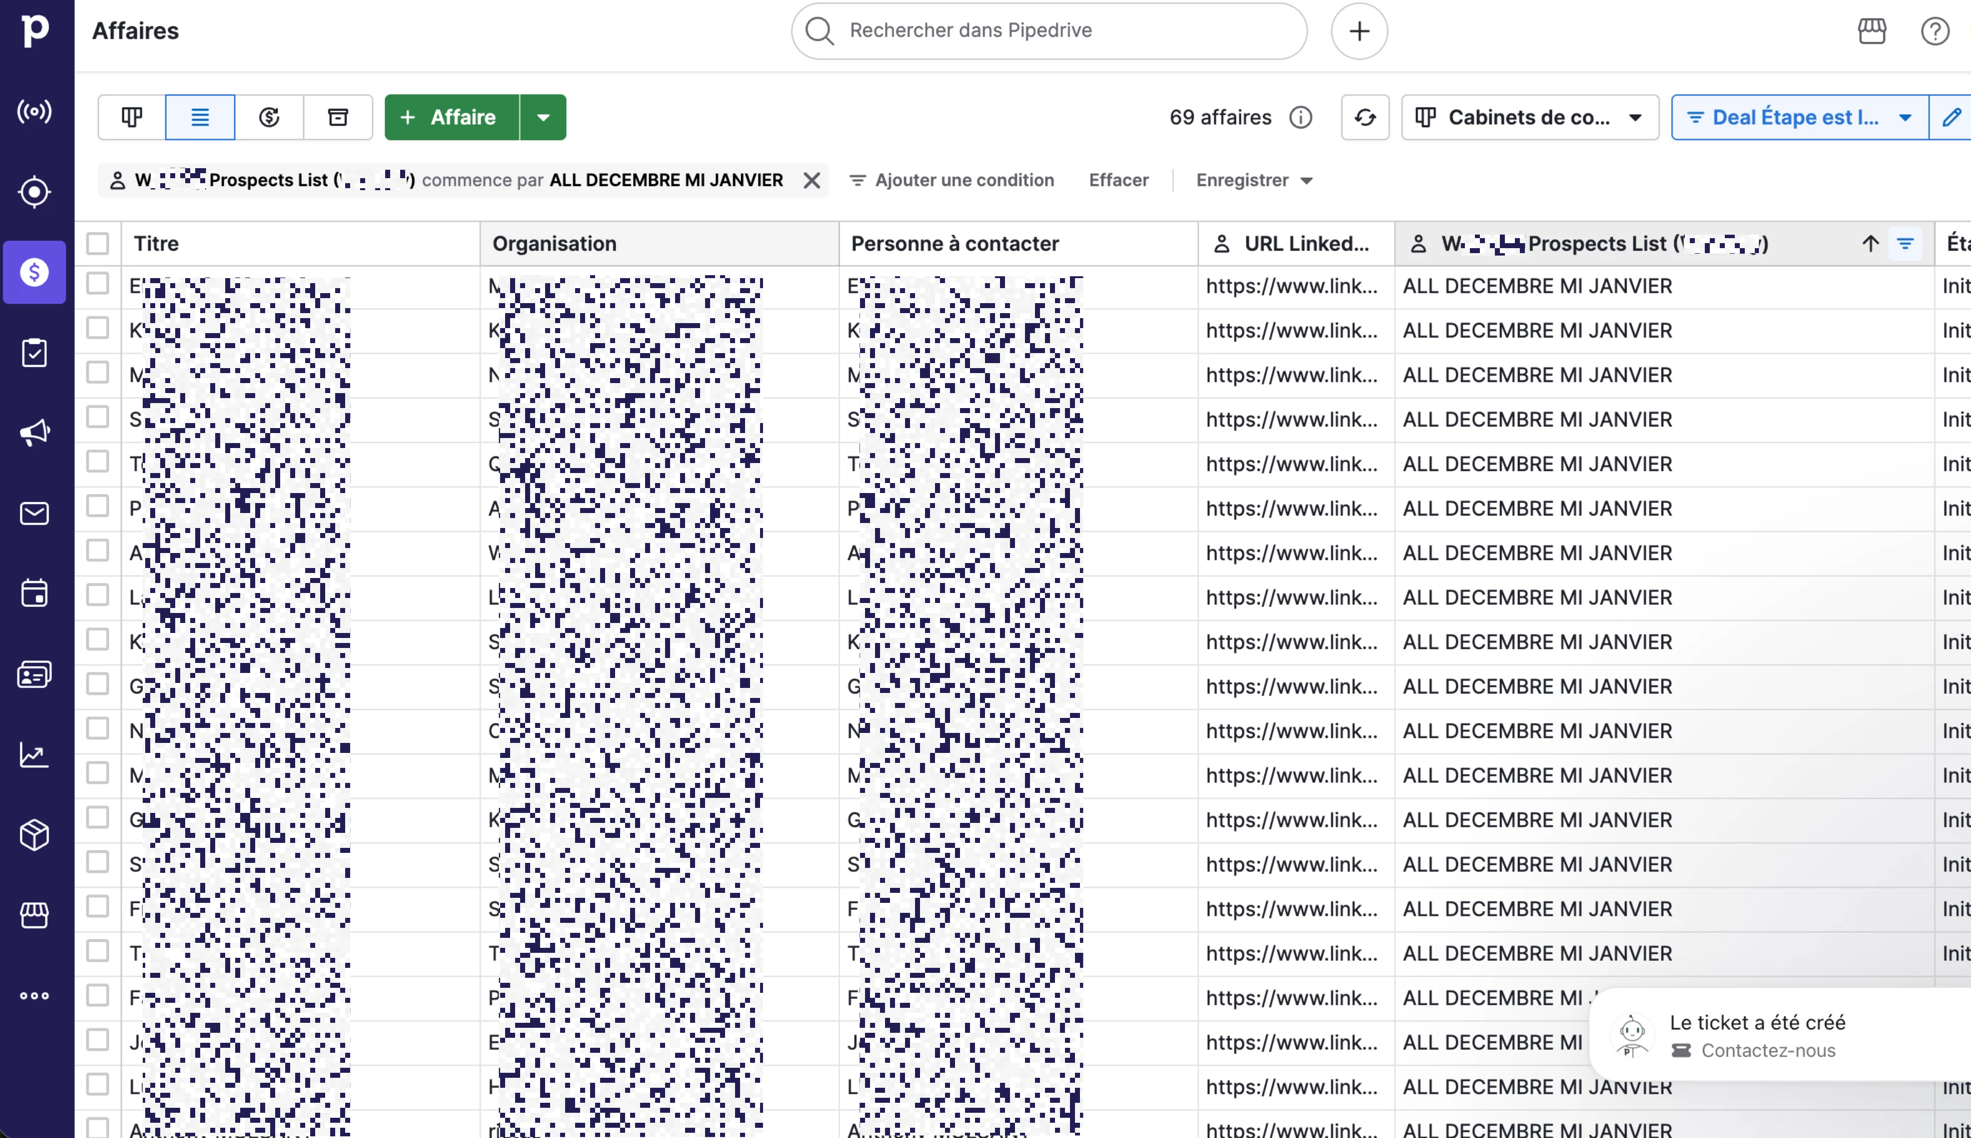
Task: Open the archive view icon
Action: 338,117
